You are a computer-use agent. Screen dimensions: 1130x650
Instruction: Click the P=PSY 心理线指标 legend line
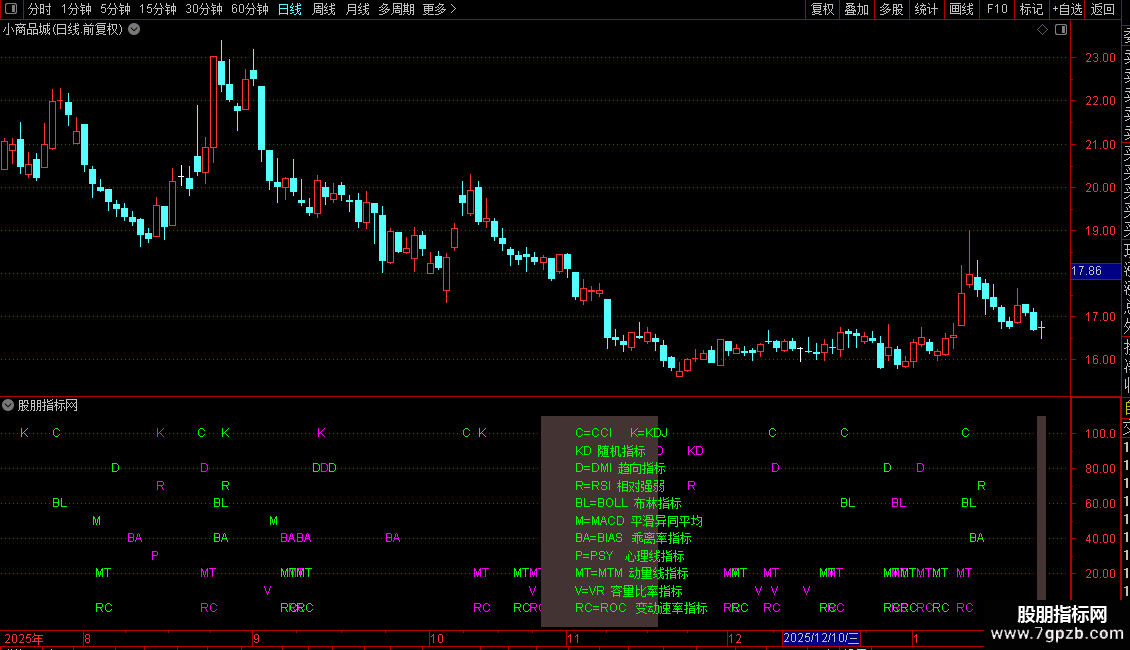tap(630, 556)
